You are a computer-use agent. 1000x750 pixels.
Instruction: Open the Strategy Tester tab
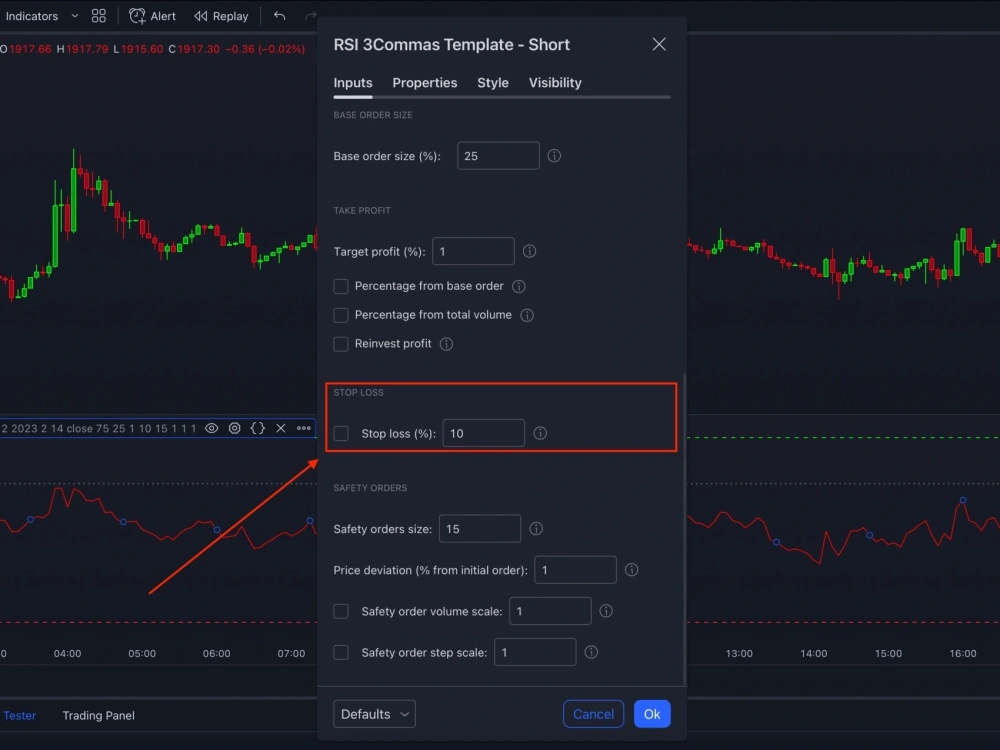pyautogui.click(x=18, y=716)
